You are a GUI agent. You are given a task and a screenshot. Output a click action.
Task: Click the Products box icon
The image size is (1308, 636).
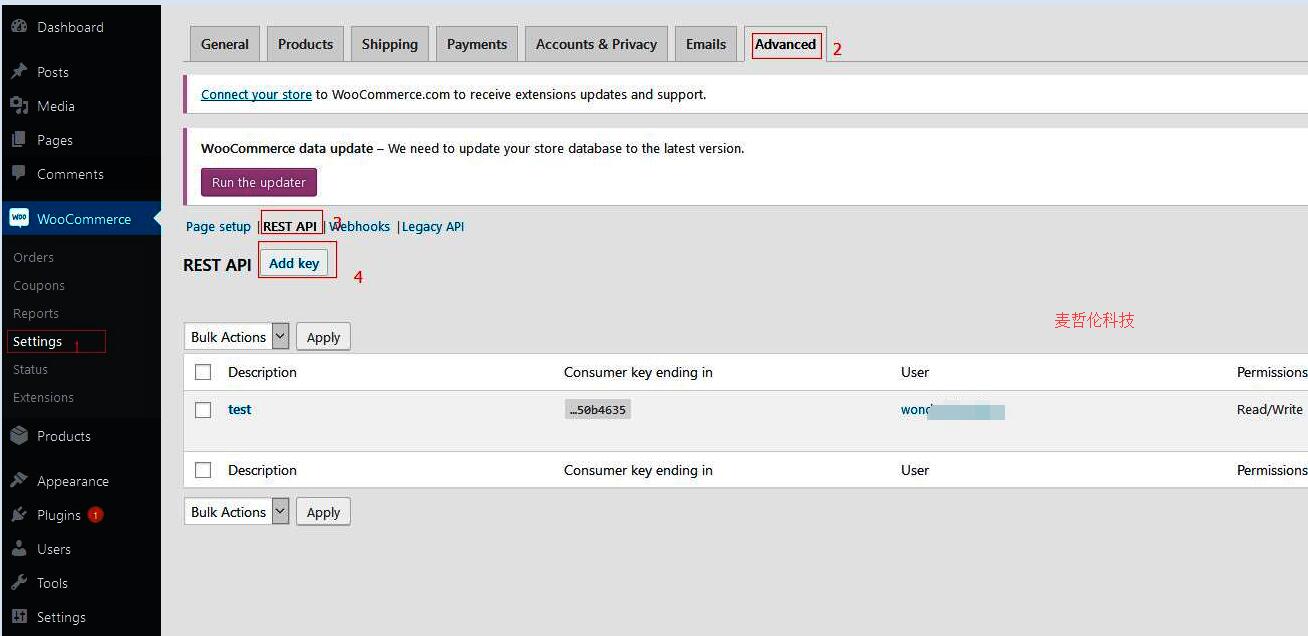point(19,436)
